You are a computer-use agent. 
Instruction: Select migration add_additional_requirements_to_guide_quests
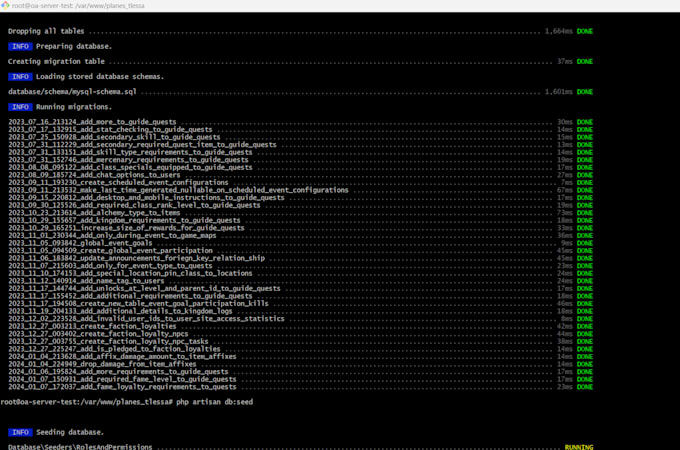pyautogui.click(x=130, y=297)
